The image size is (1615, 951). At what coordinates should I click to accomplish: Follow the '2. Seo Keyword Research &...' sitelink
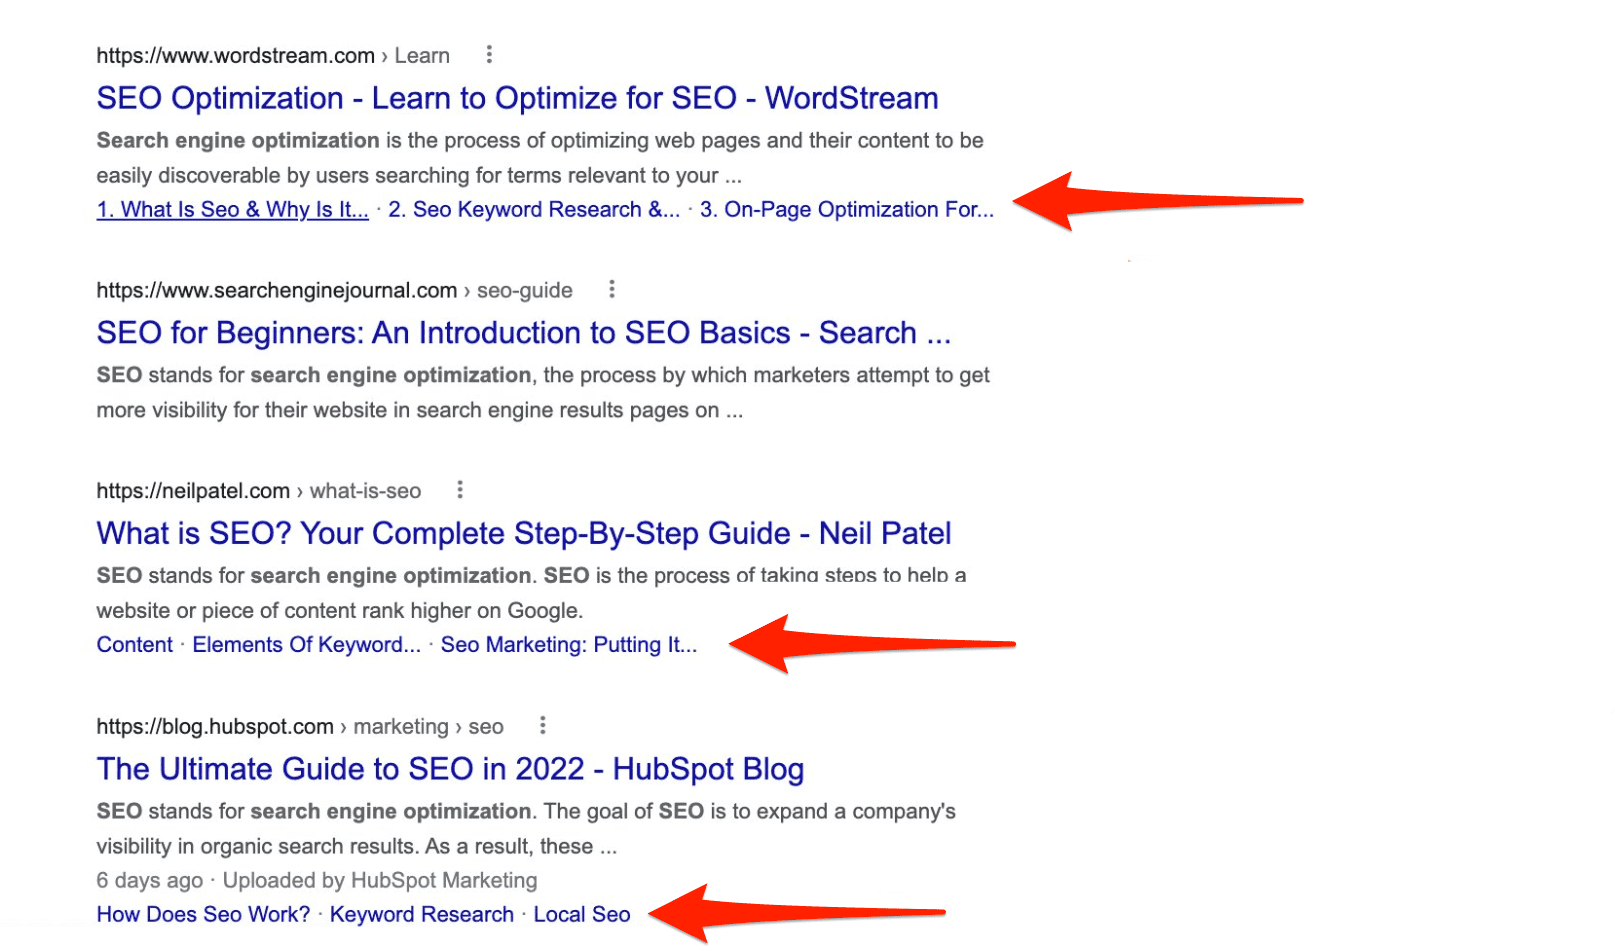tap(534, 210)
